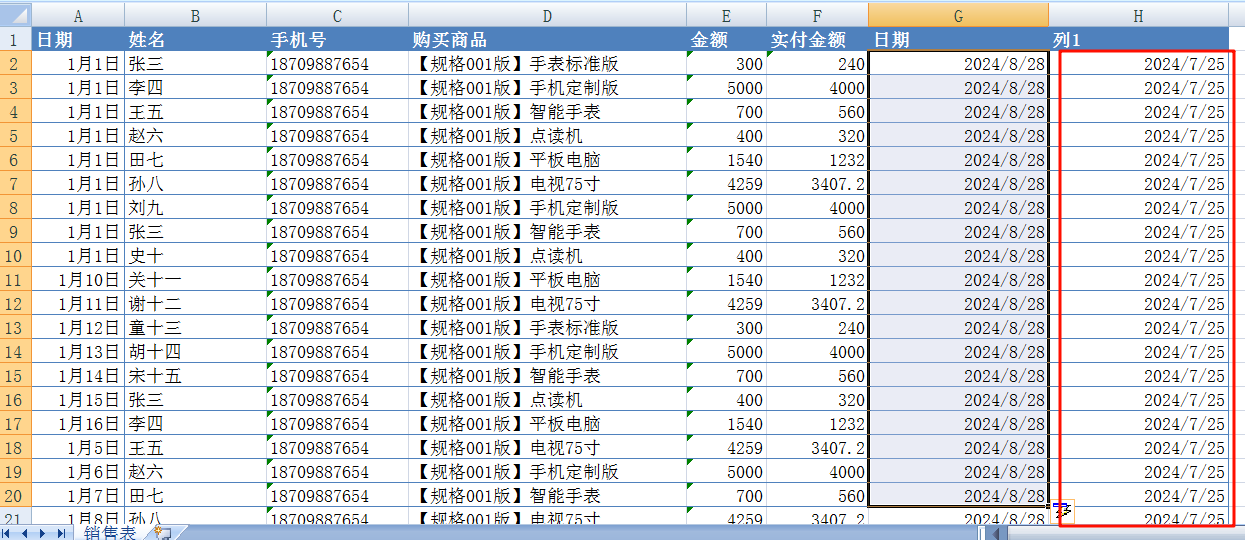
Task: Select the 2024/8/28 cell in row 2
Action: pyautogui.click(x=959, y=64)
